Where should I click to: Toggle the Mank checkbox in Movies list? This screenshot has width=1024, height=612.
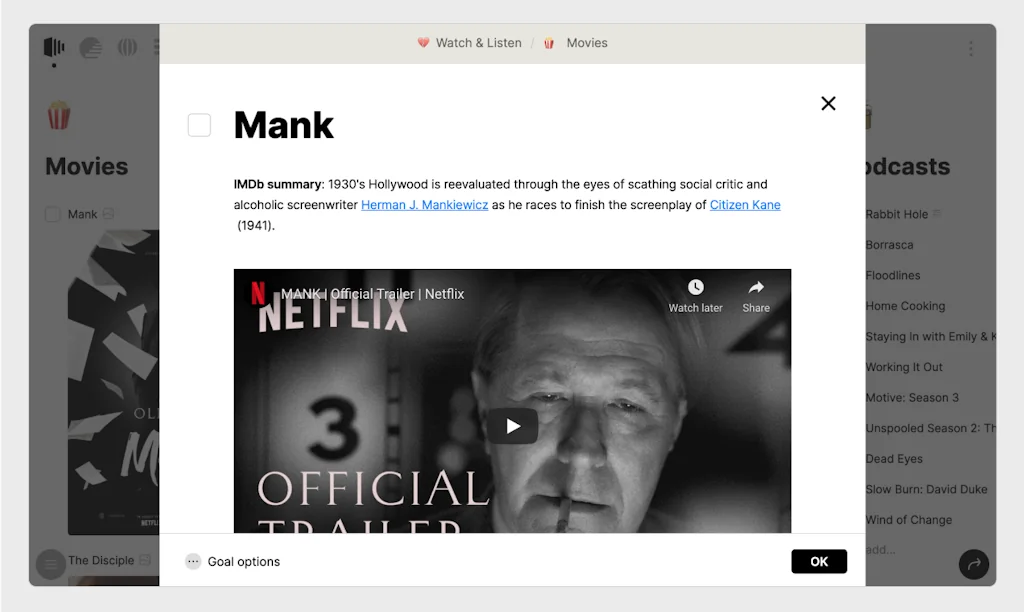pos(53,214)
